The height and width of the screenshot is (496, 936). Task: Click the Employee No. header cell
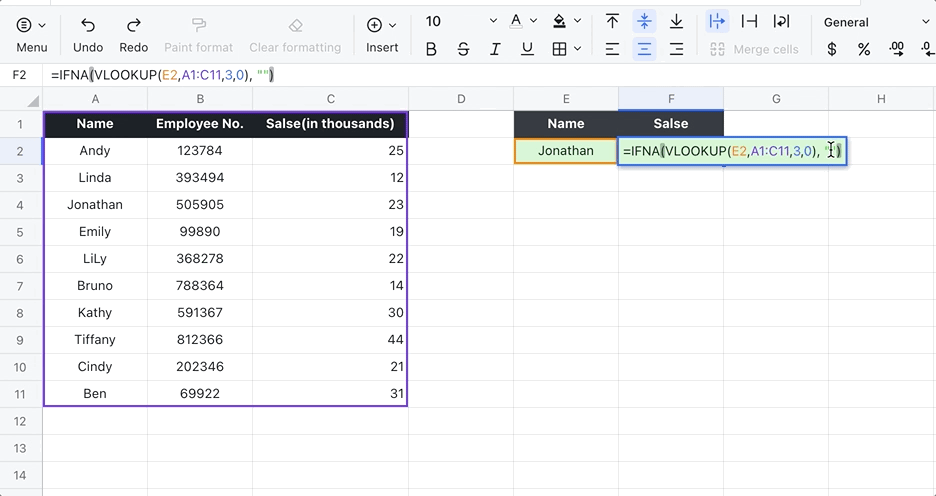coord(200,124)
